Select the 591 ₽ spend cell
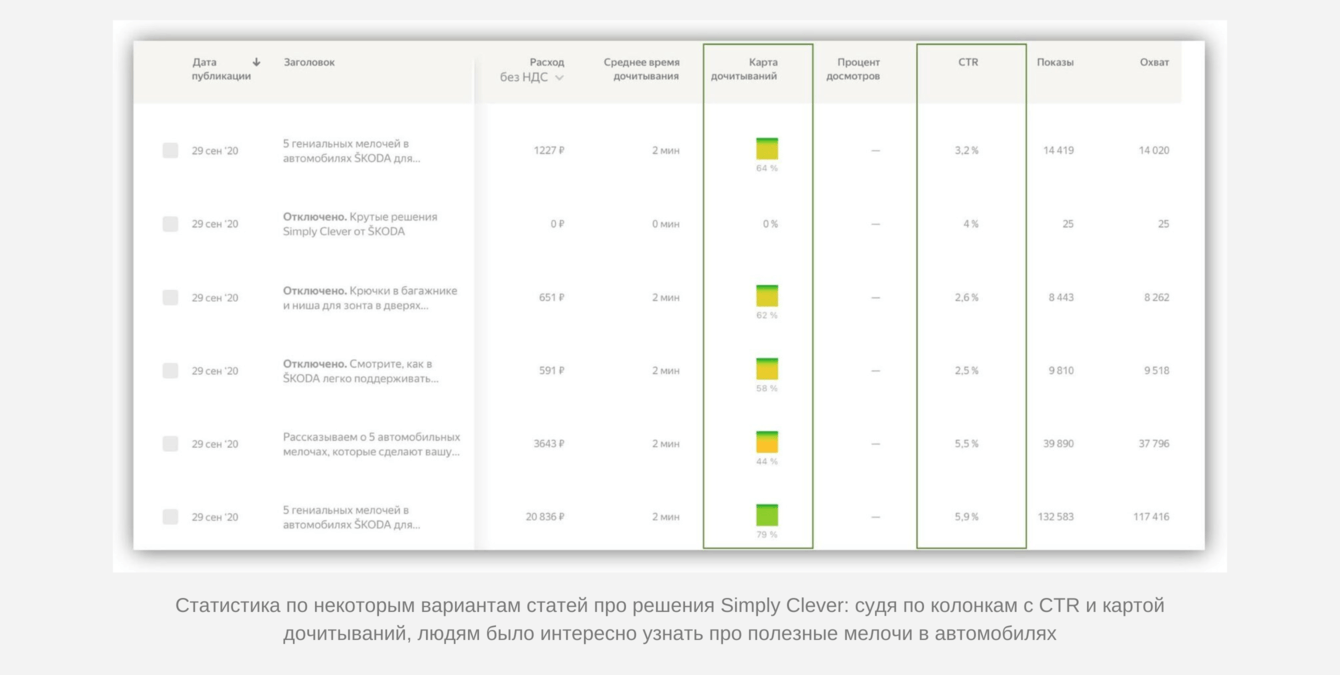The height and width of the screenshot is (675, 1340). (552, 370)
